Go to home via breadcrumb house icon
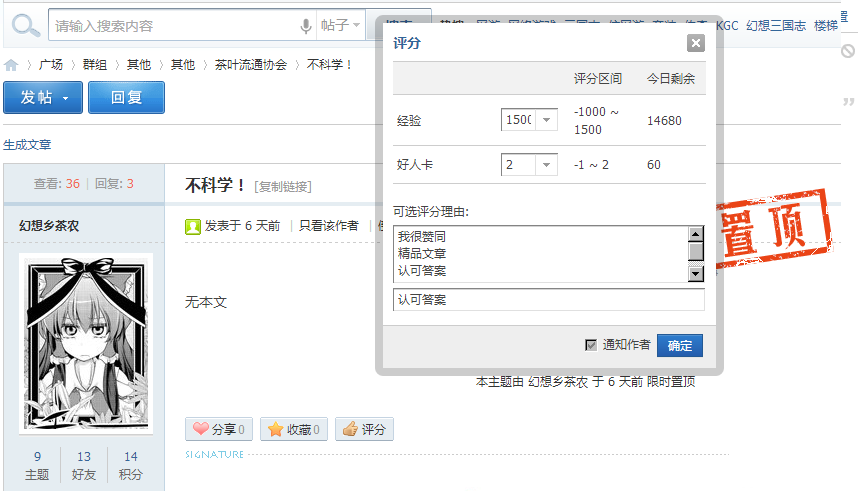 [11, 65]
